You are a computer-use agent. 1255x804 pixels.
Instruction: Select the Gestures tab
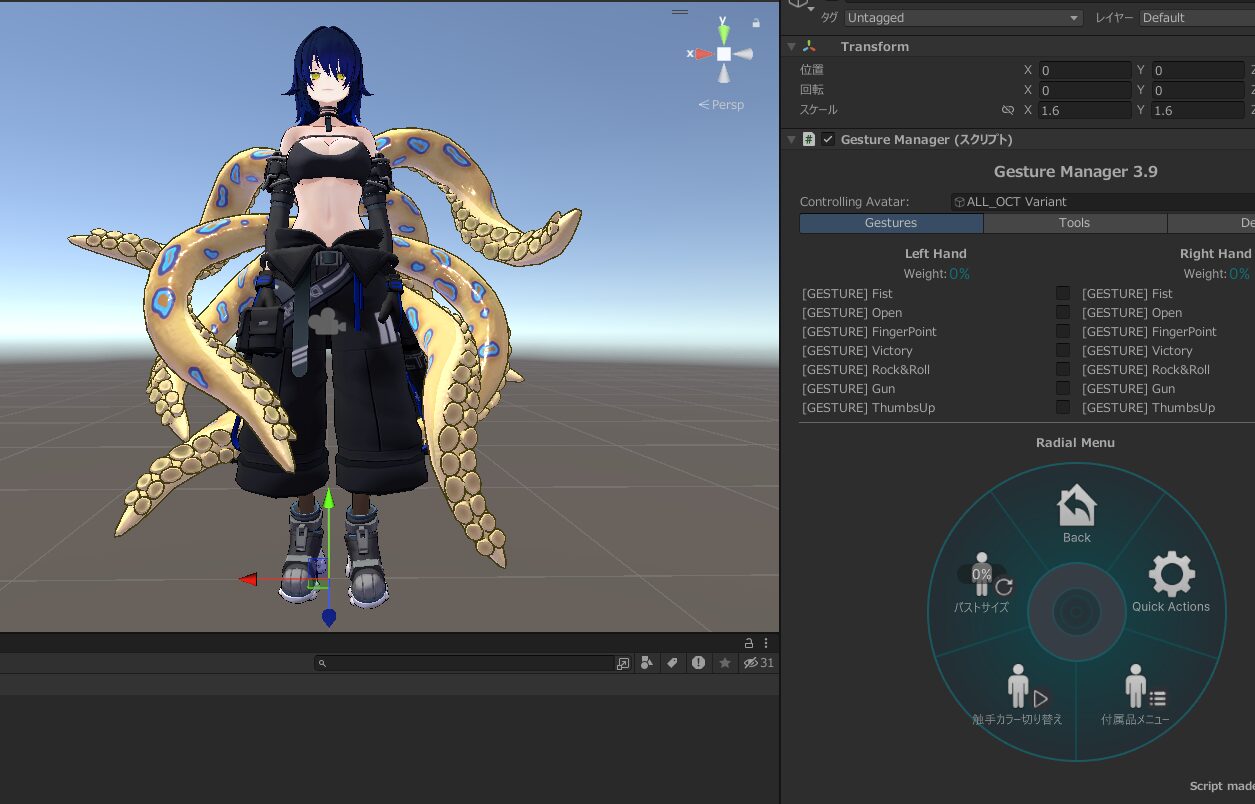coord(890,223)
